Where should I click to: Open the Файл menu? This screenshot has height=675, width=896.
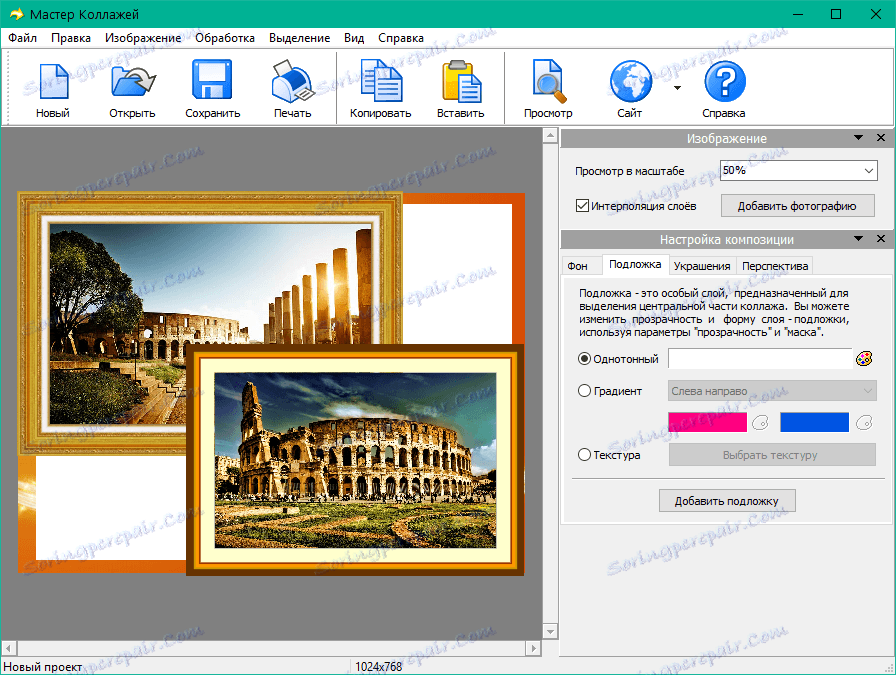(22, 38)
